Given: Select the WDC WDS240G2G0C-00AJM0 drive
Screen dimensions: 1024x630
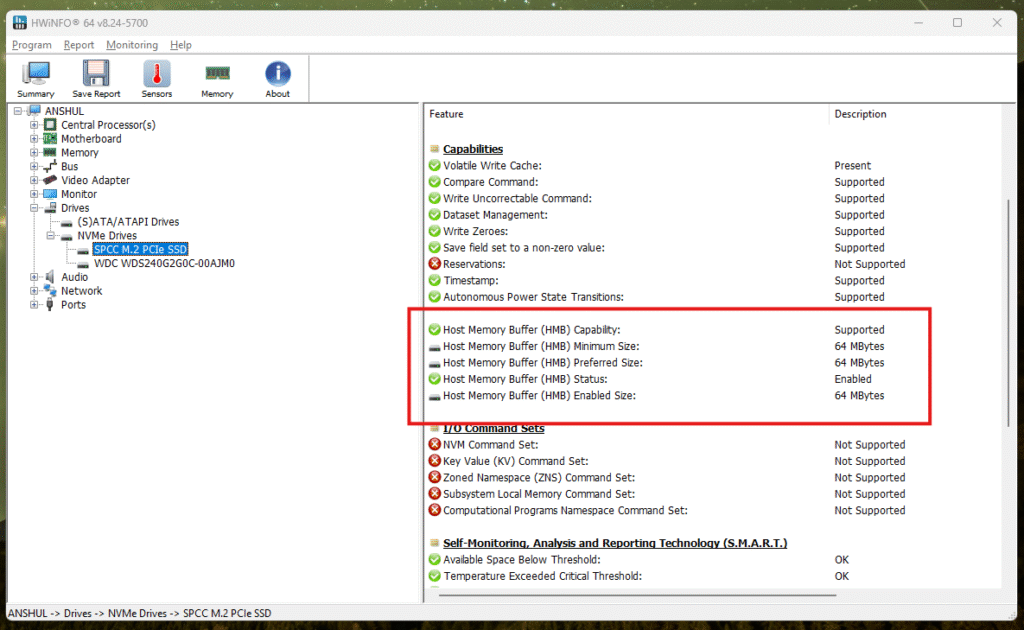Looking at the screenshot, I should point(164,264).
